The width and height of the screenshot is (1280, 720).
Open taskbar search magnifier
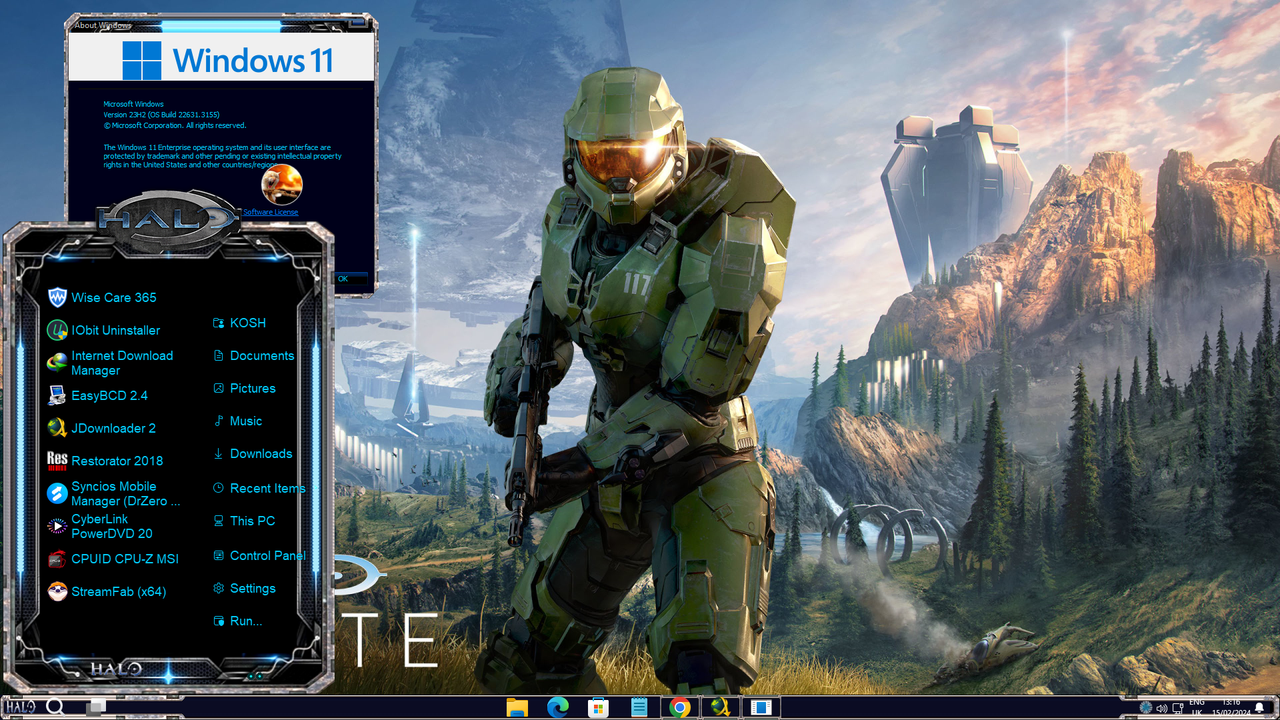click(x=55, y=707)
